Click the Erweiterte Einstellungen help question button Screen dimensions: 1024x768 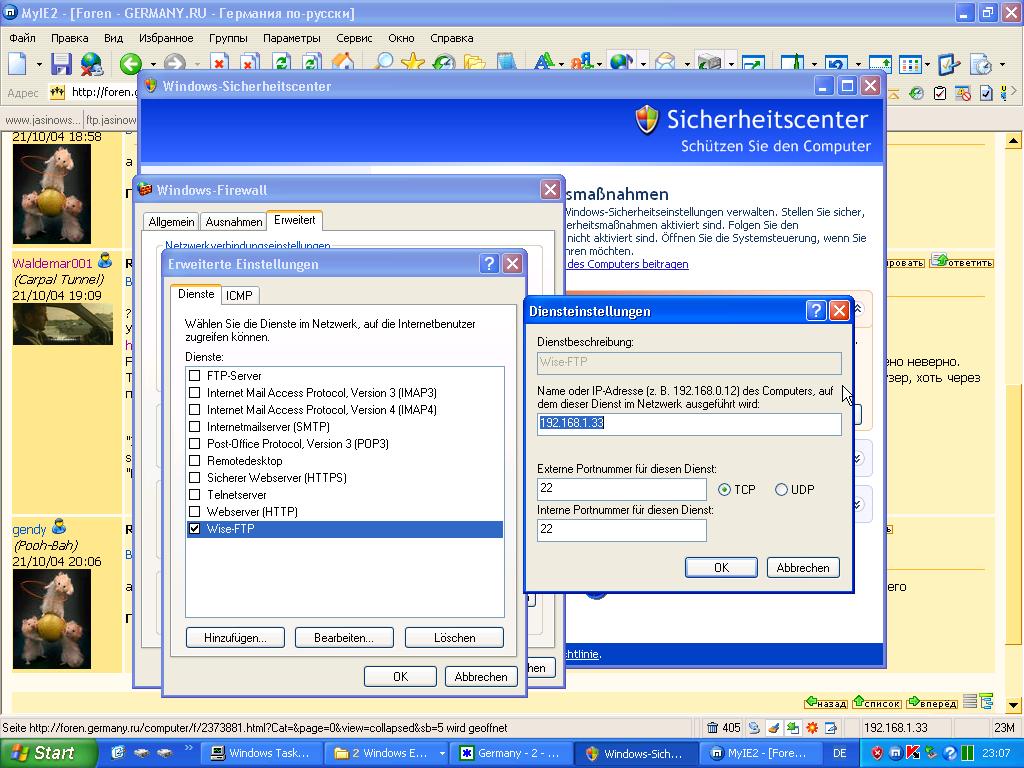[489, 264]
